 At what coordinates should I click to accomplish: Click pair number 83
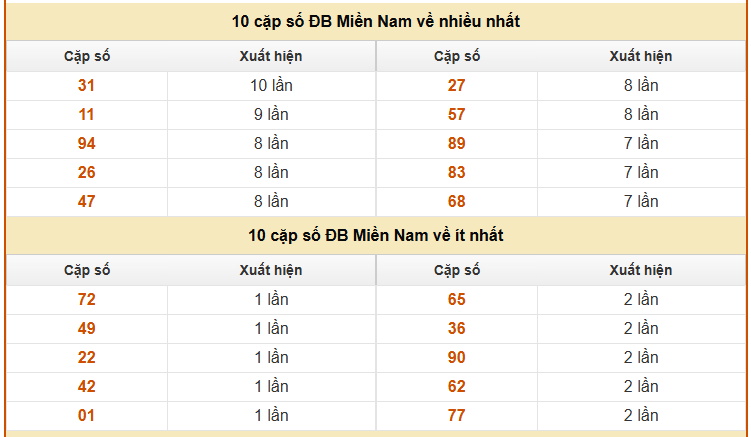[456, 172]
